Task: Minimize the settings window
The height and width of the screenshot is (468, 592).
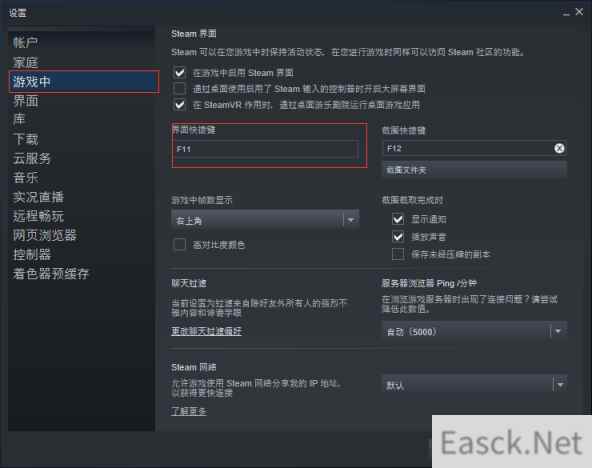Action: pos(566,13)
